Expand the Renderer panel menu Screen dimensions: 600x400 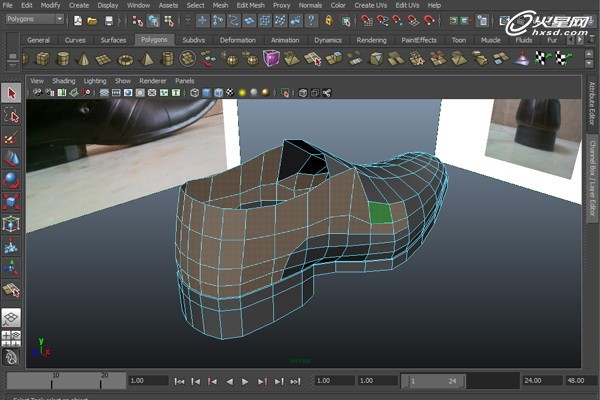click(x=153, y=80)
